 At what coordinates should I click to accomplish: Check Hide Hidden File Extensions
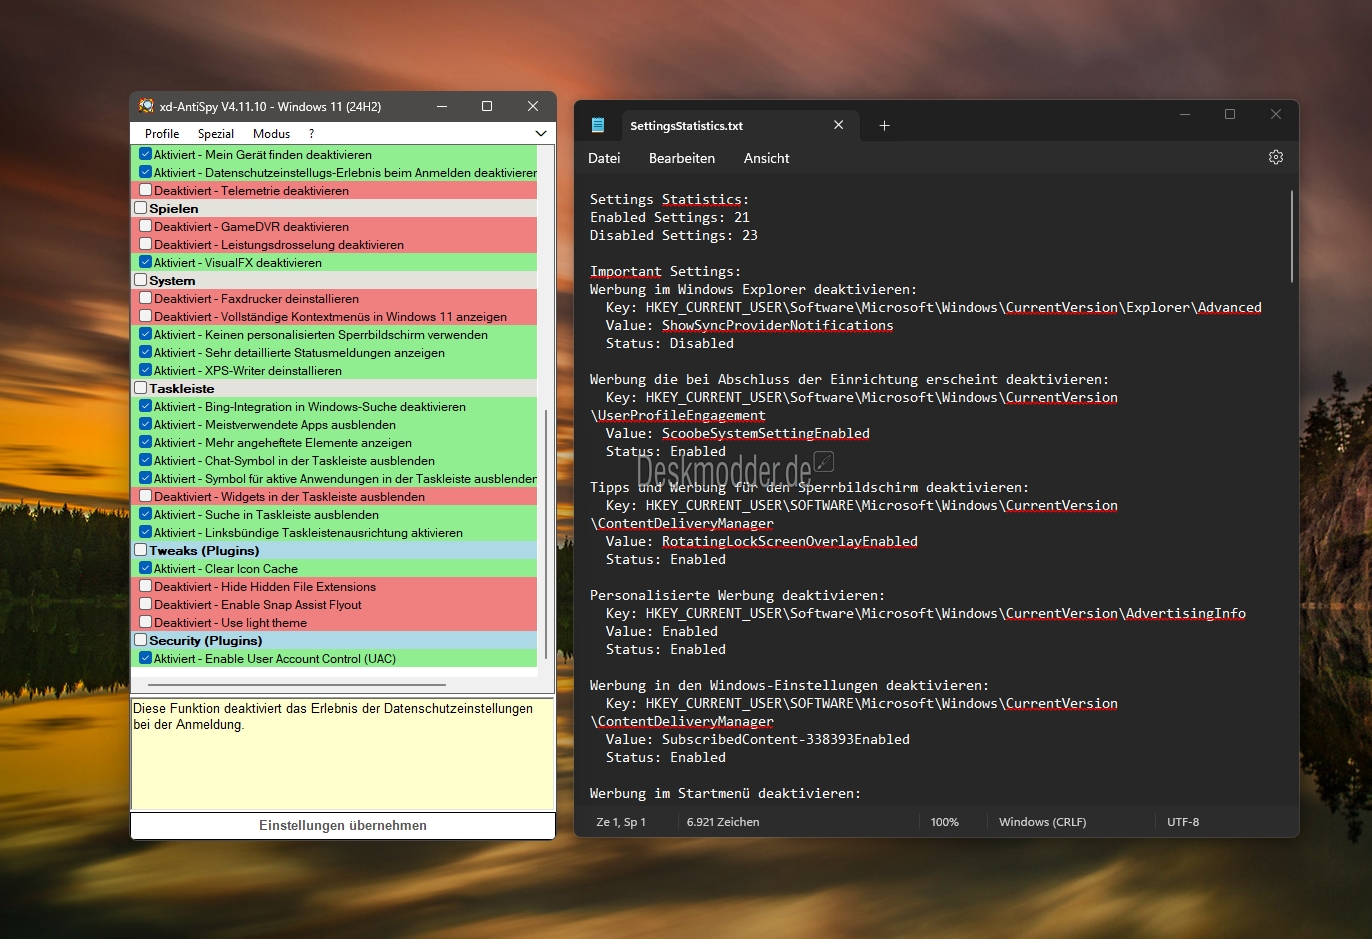[145, 586]
